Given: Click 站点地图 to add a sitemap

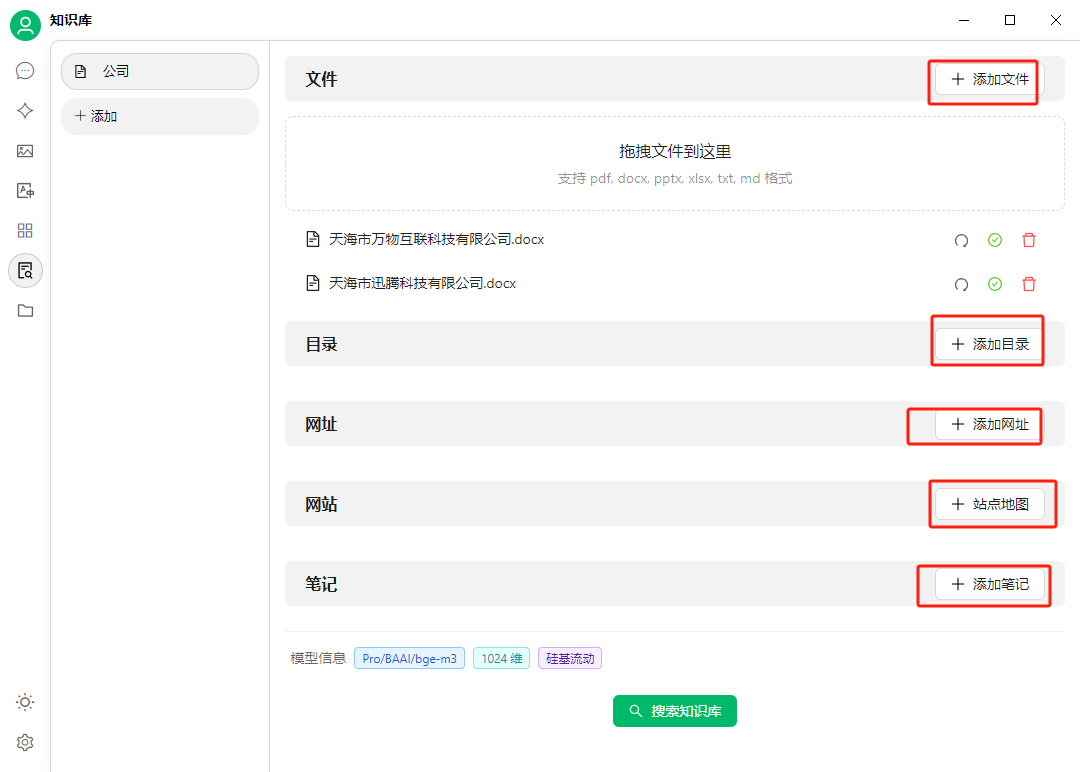Looking at the screenshot, I should 992,504.
